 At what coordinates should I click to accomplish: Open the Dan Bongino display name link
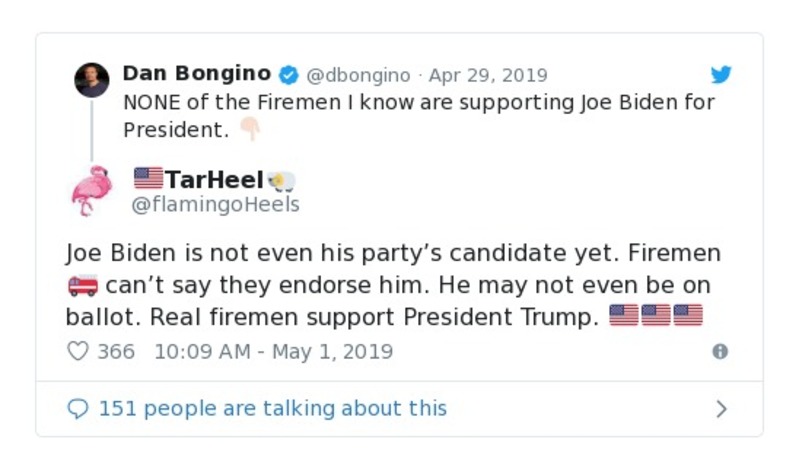[x=196, y=74]
